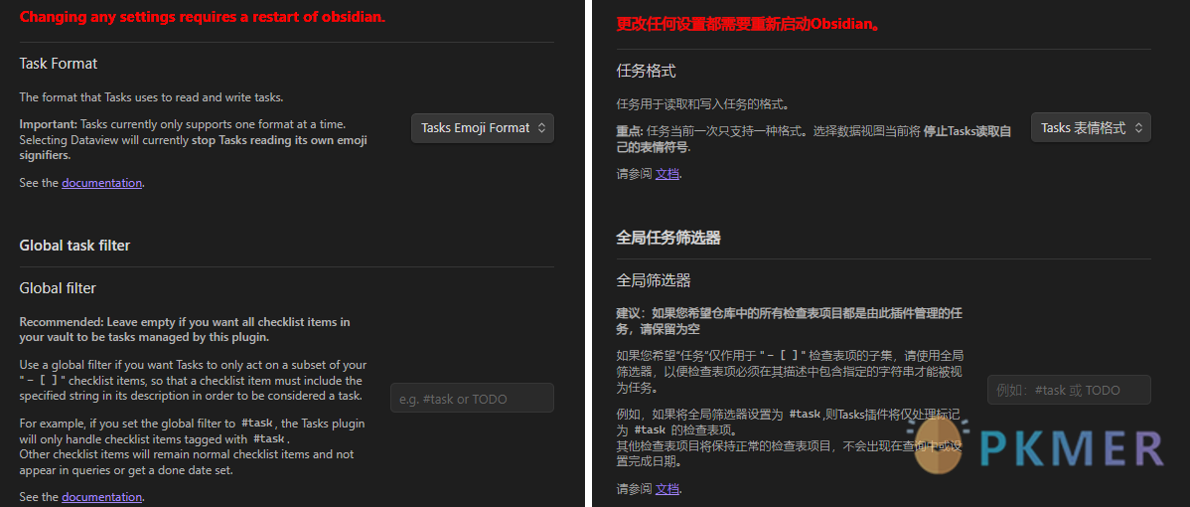Select the 'Global filter' setting name
Screen dimensions: 1190x507
(x=58, y=288)
